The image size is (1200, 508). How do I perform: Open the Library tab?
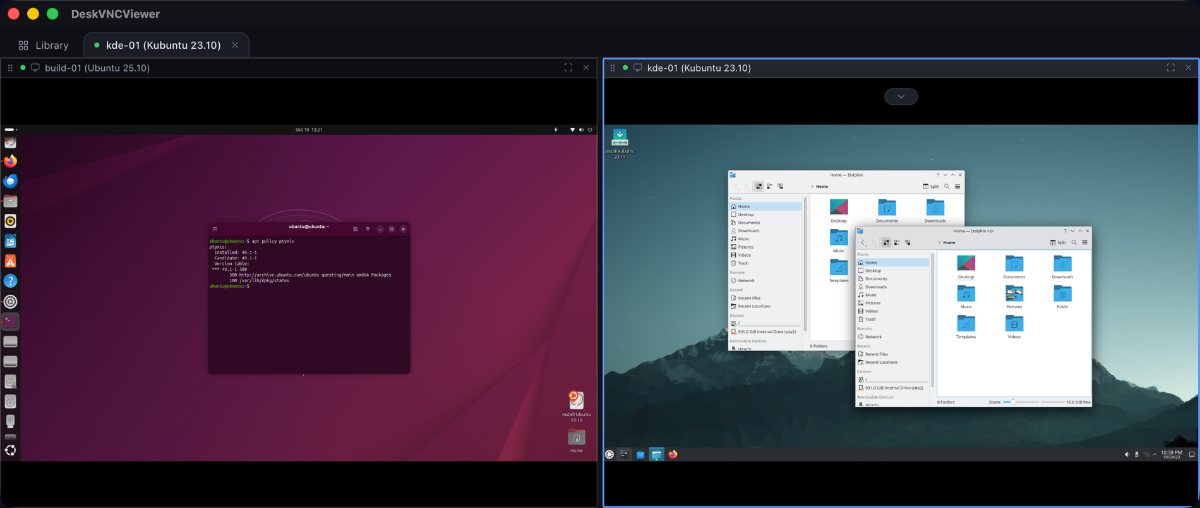(44, 45)
